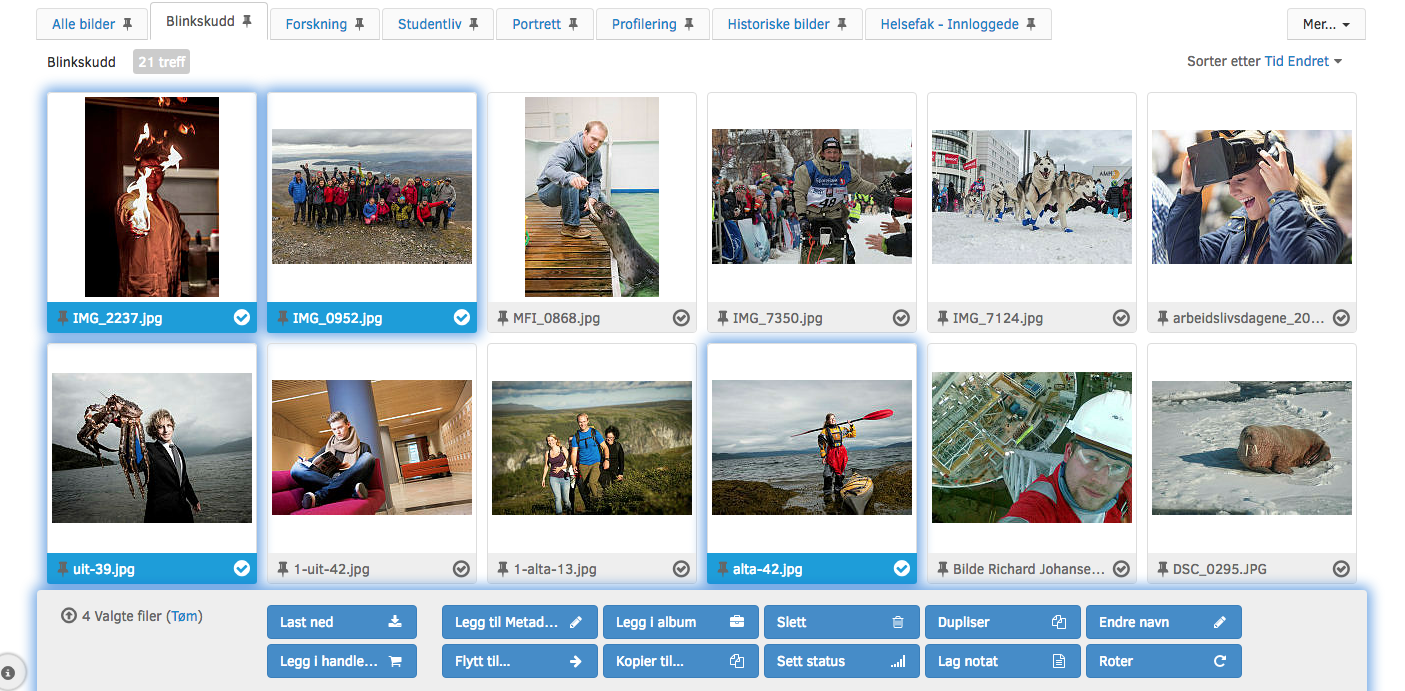Click the pin icon on the Blinkskudd tab
The height and width of the screenshot is (691, 1405).
(x=247, y=21)
